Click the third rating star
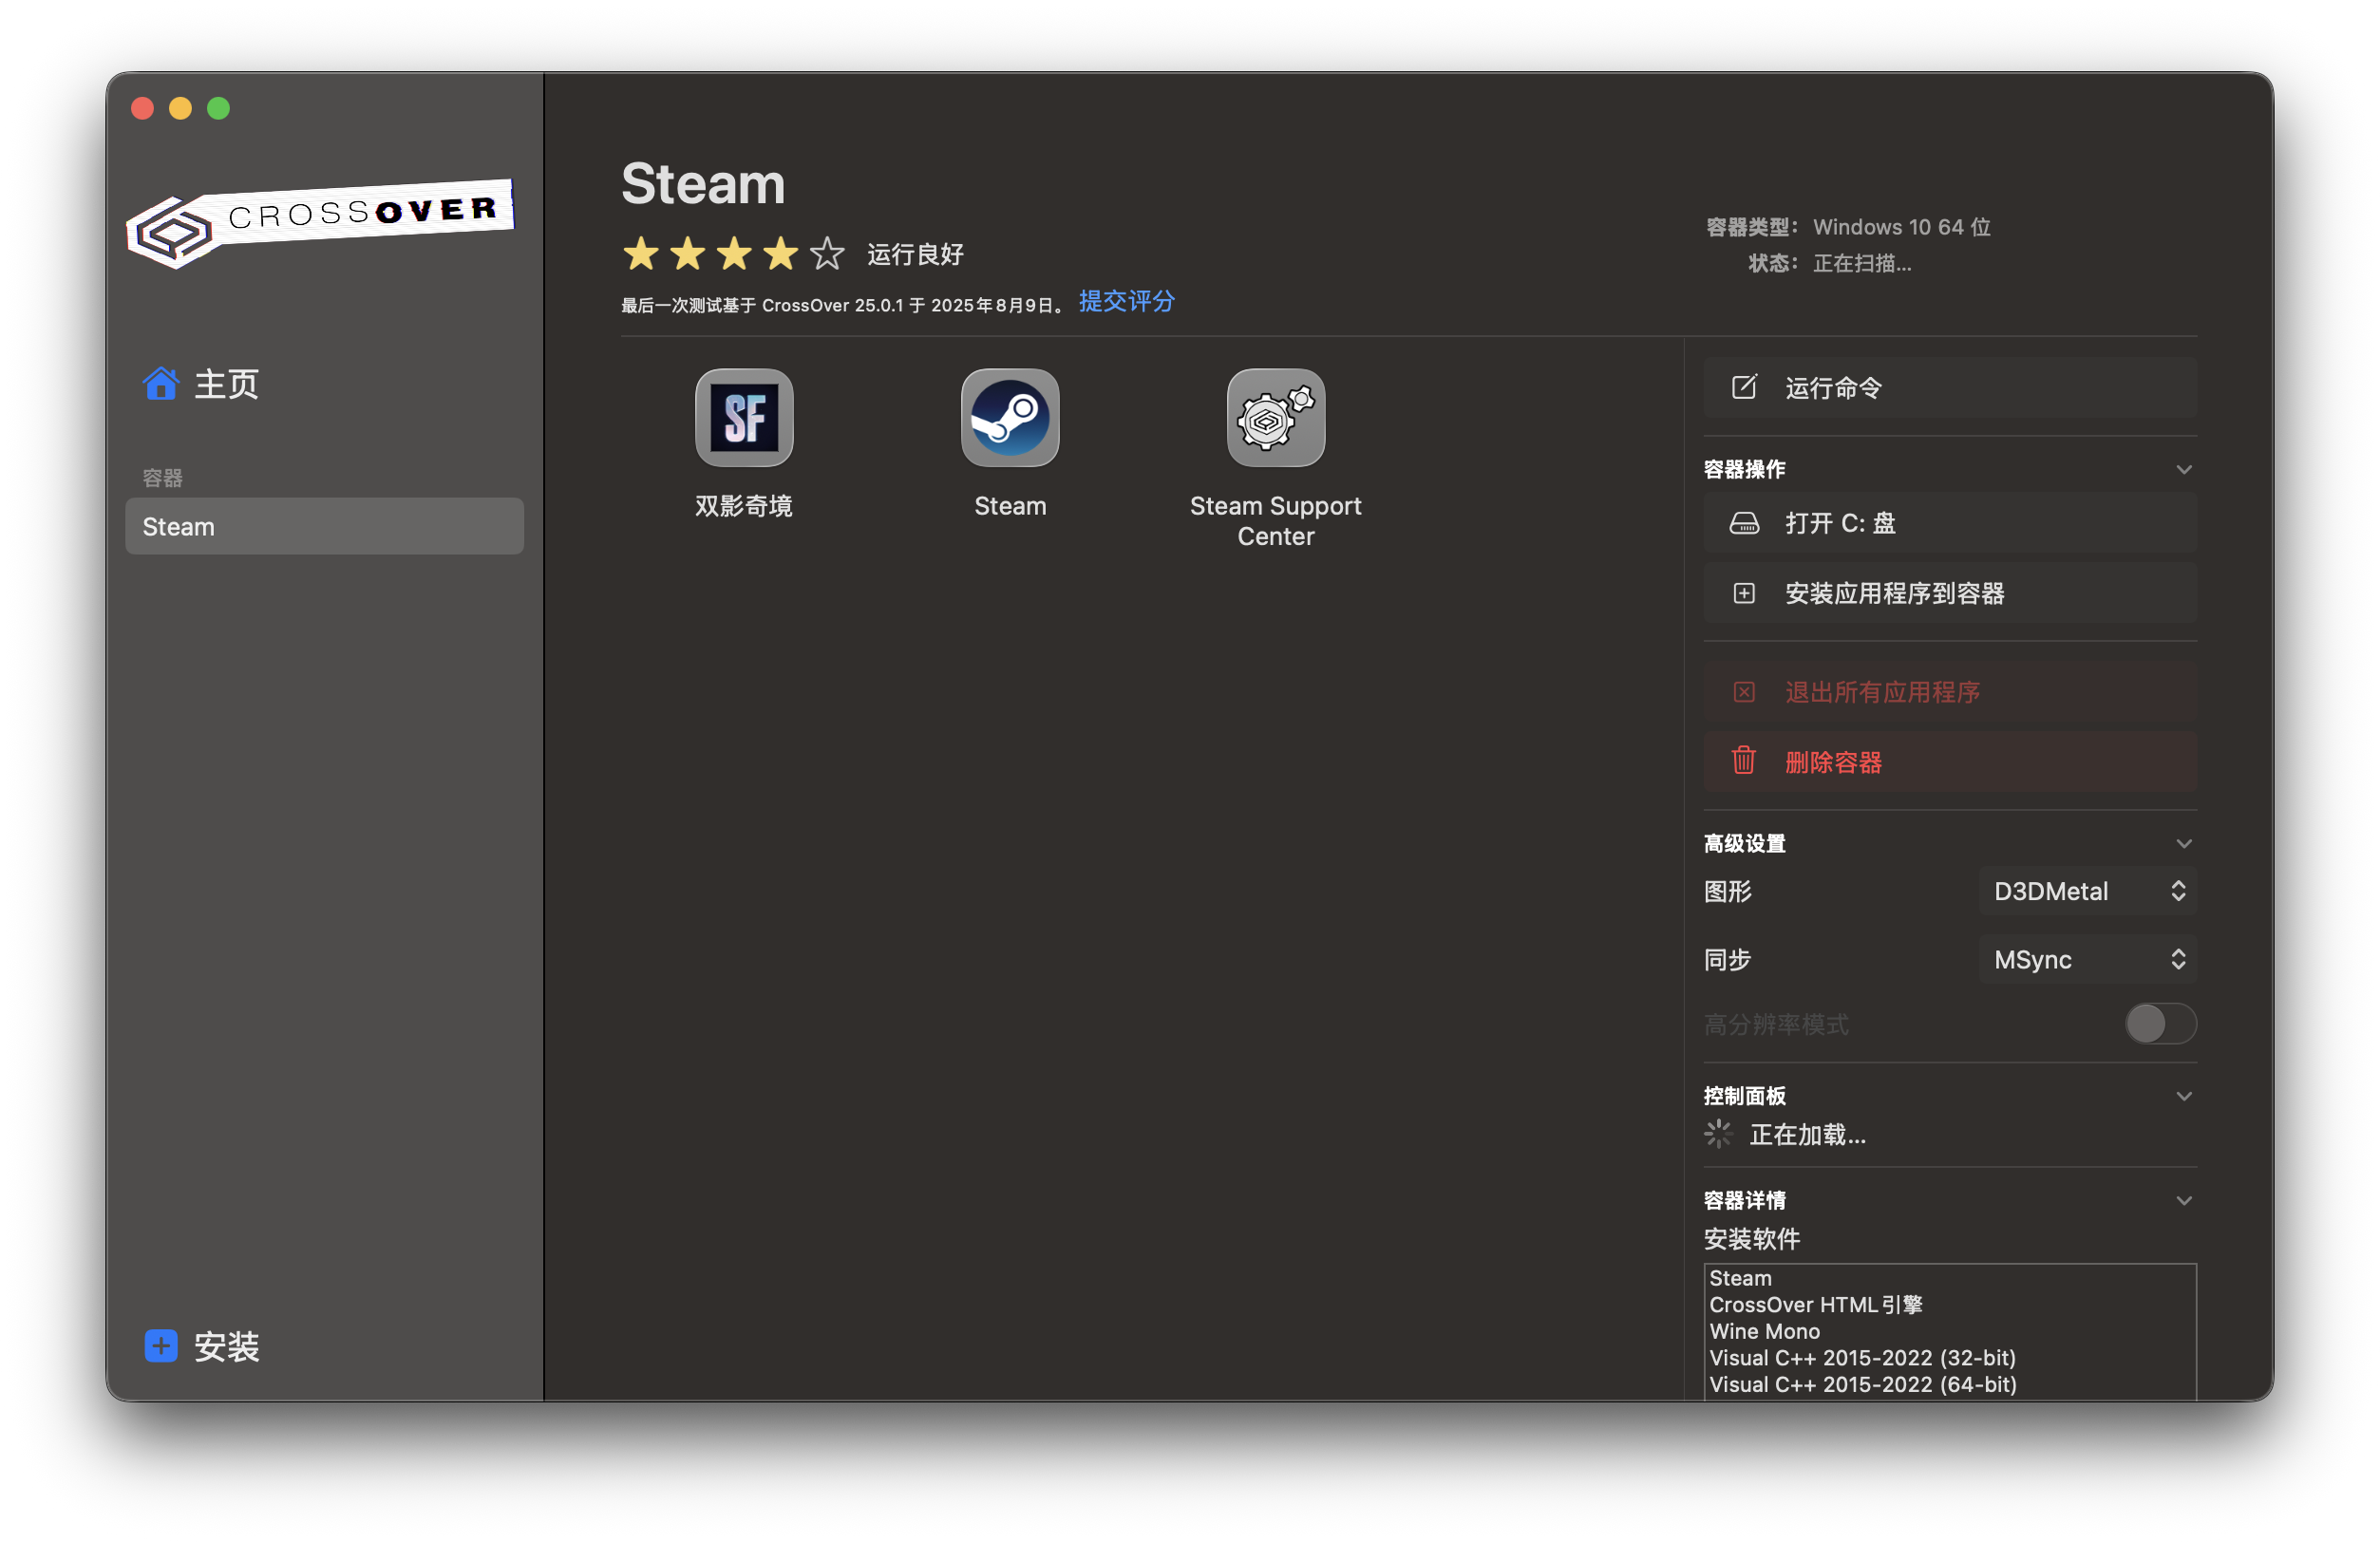The width and height of the screenshot is (2380, 1542). 734,254
